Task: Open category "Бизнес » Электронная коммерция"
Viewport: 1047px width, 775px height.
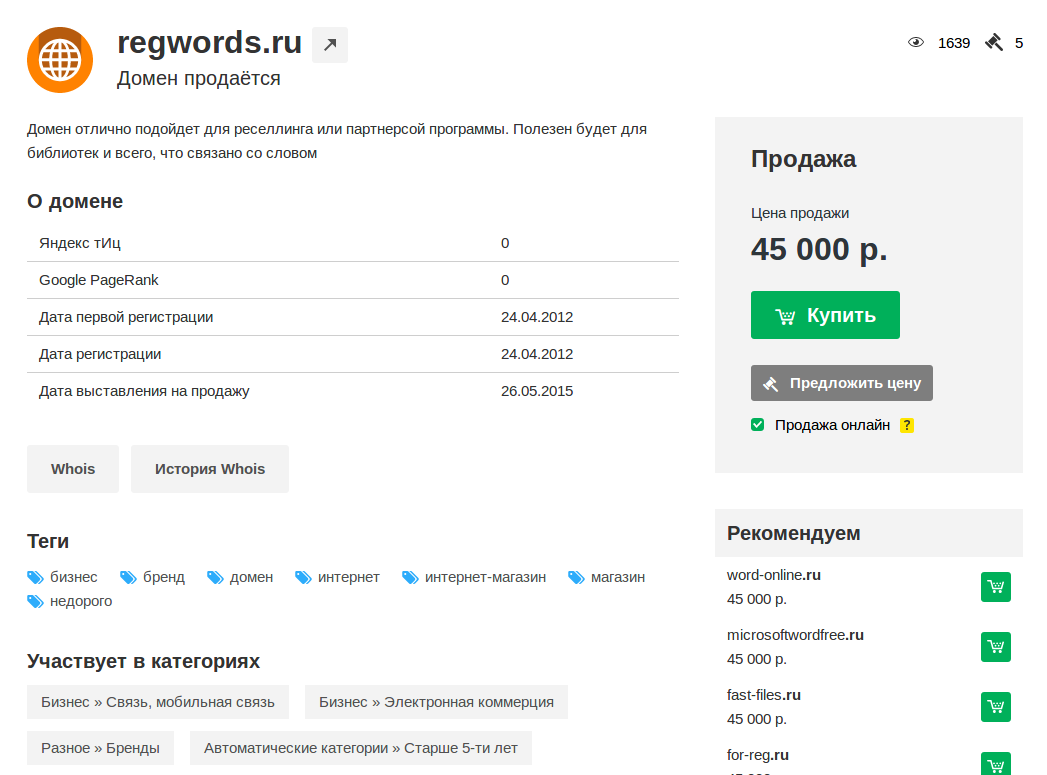Action: coord(436,702)
